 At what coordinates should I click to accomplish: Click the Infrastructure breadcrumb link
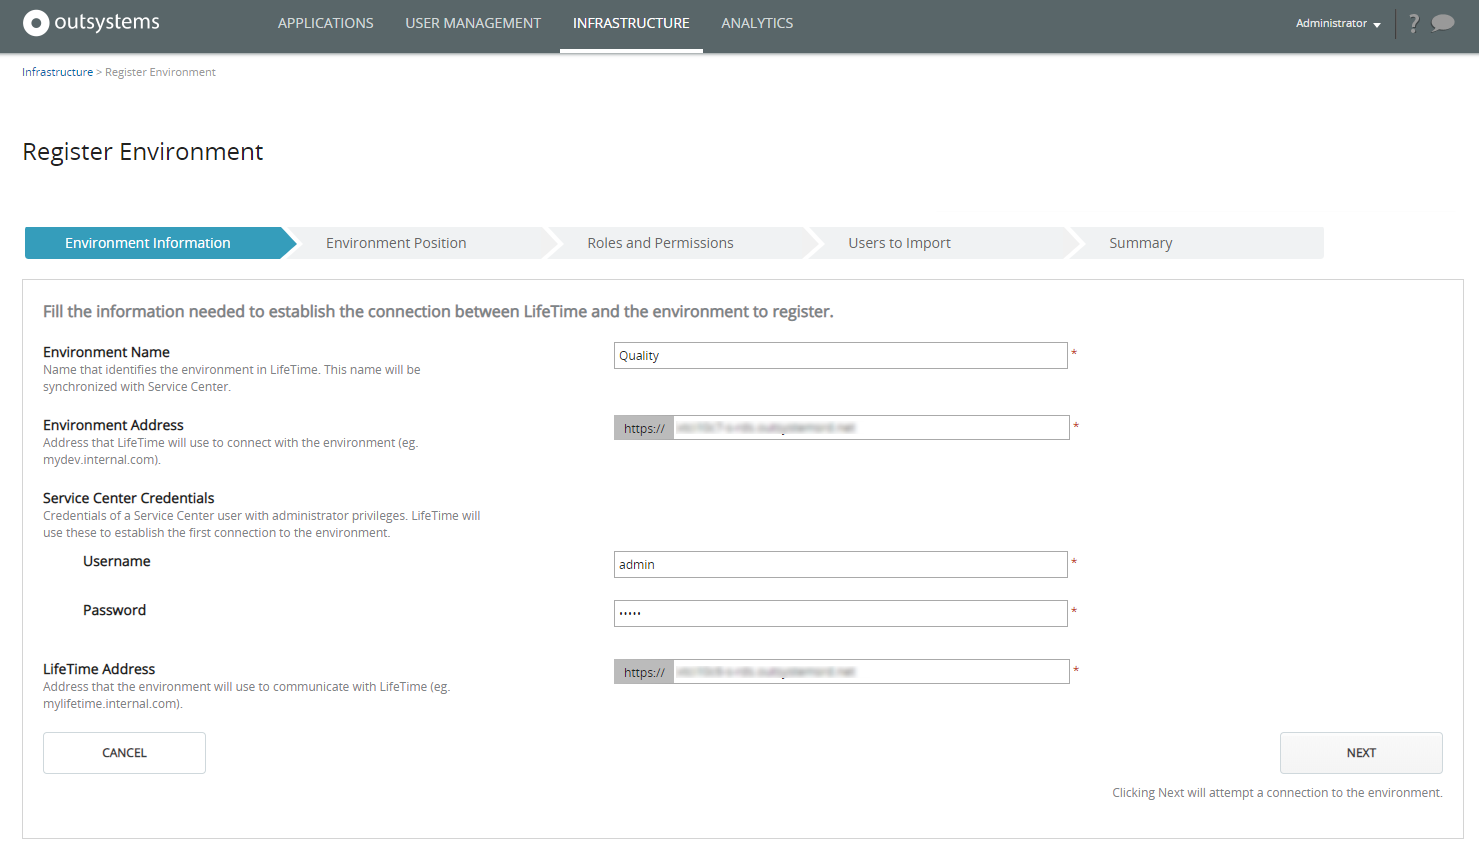click(x=57, y=71)
